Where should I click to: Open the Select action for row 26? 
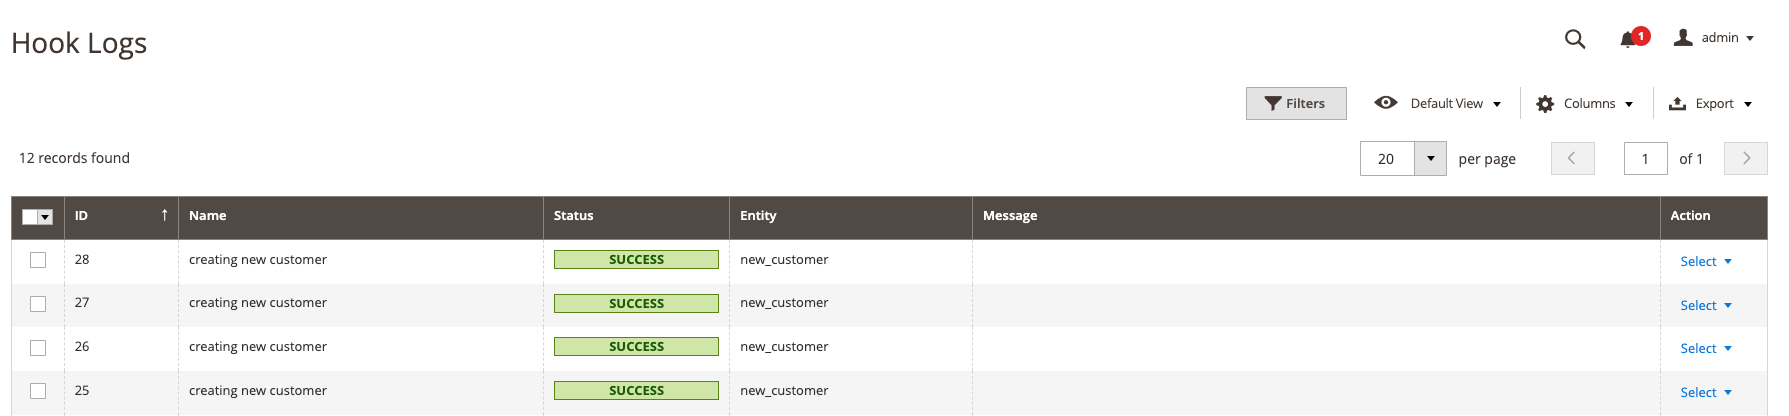click(1705, 348)
